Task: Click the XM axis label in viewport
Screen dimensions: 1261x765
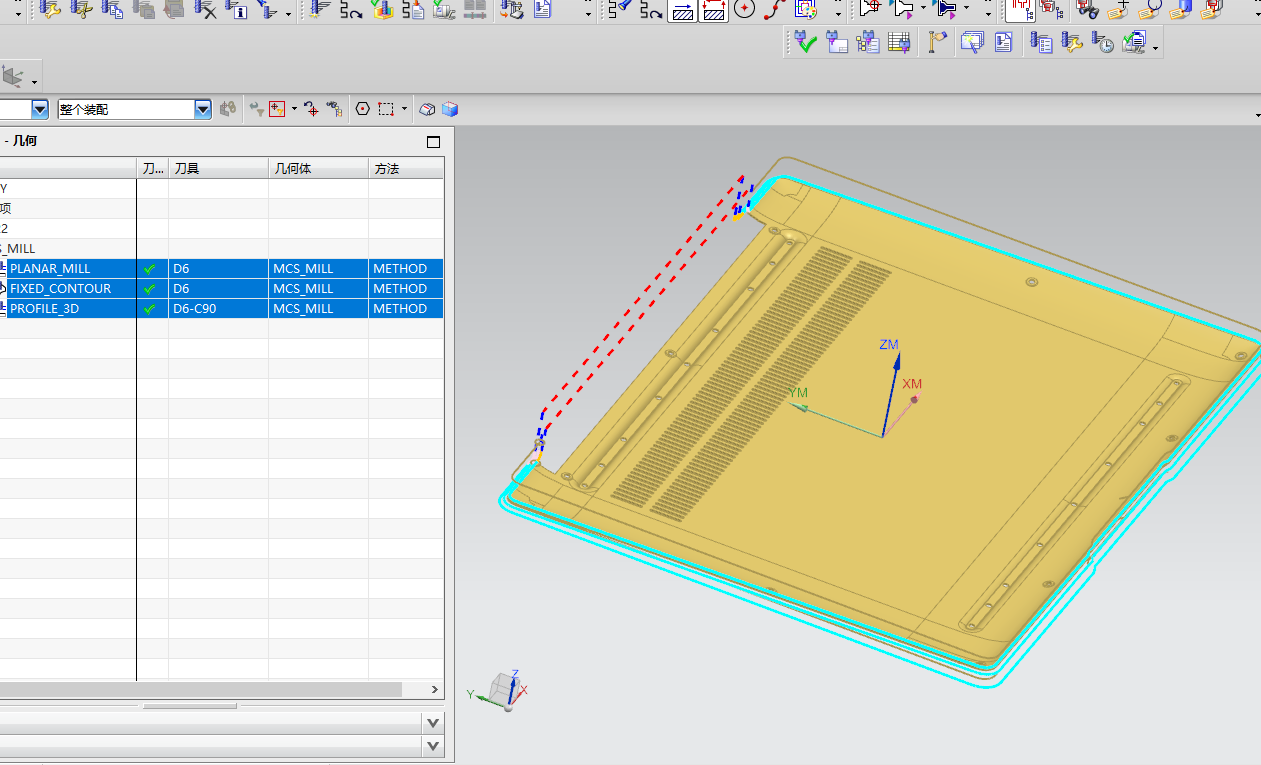Action: click(912, 384)
